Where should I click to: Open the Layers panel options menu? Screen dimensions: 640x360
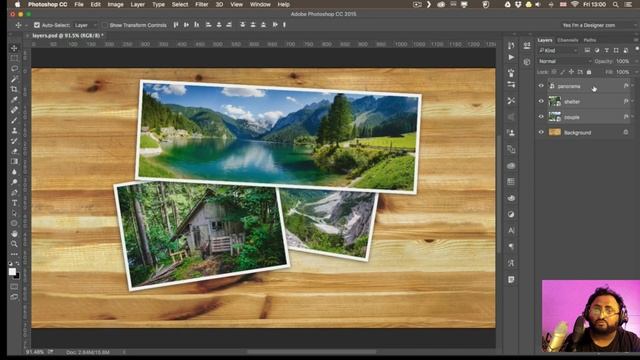click(636, 40)
